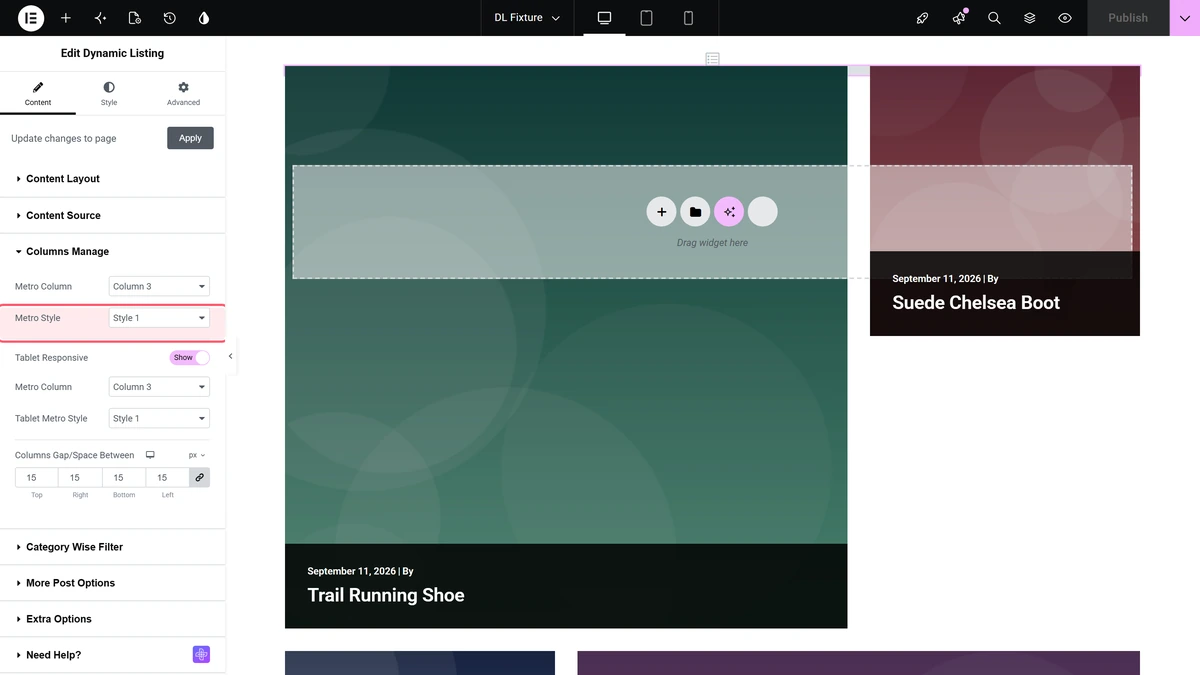Collapse the editor panel with side arrow
This screenshot has height=675, width=1200.
[x=231, y=356]
